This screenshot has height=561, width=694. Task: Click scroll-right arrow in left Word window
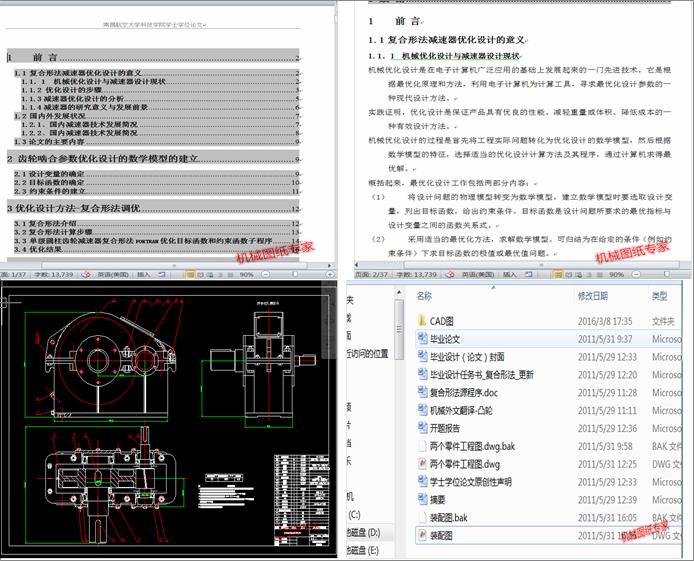pyautogui.click(x=329, y=265)
